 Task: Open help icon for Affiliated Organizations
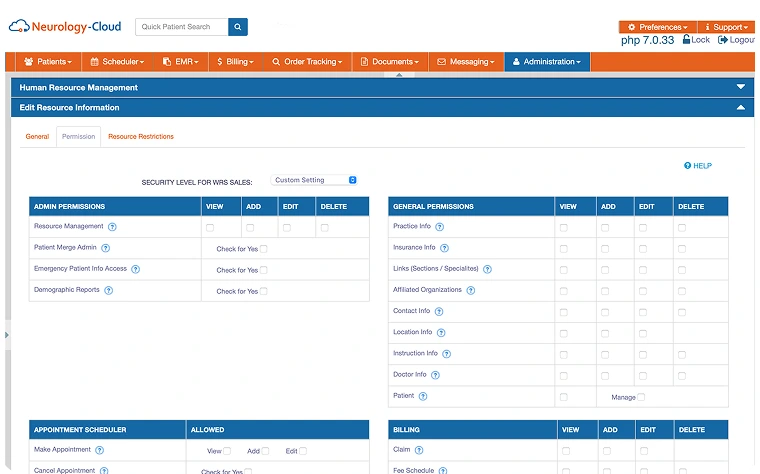tap(471, 290)
